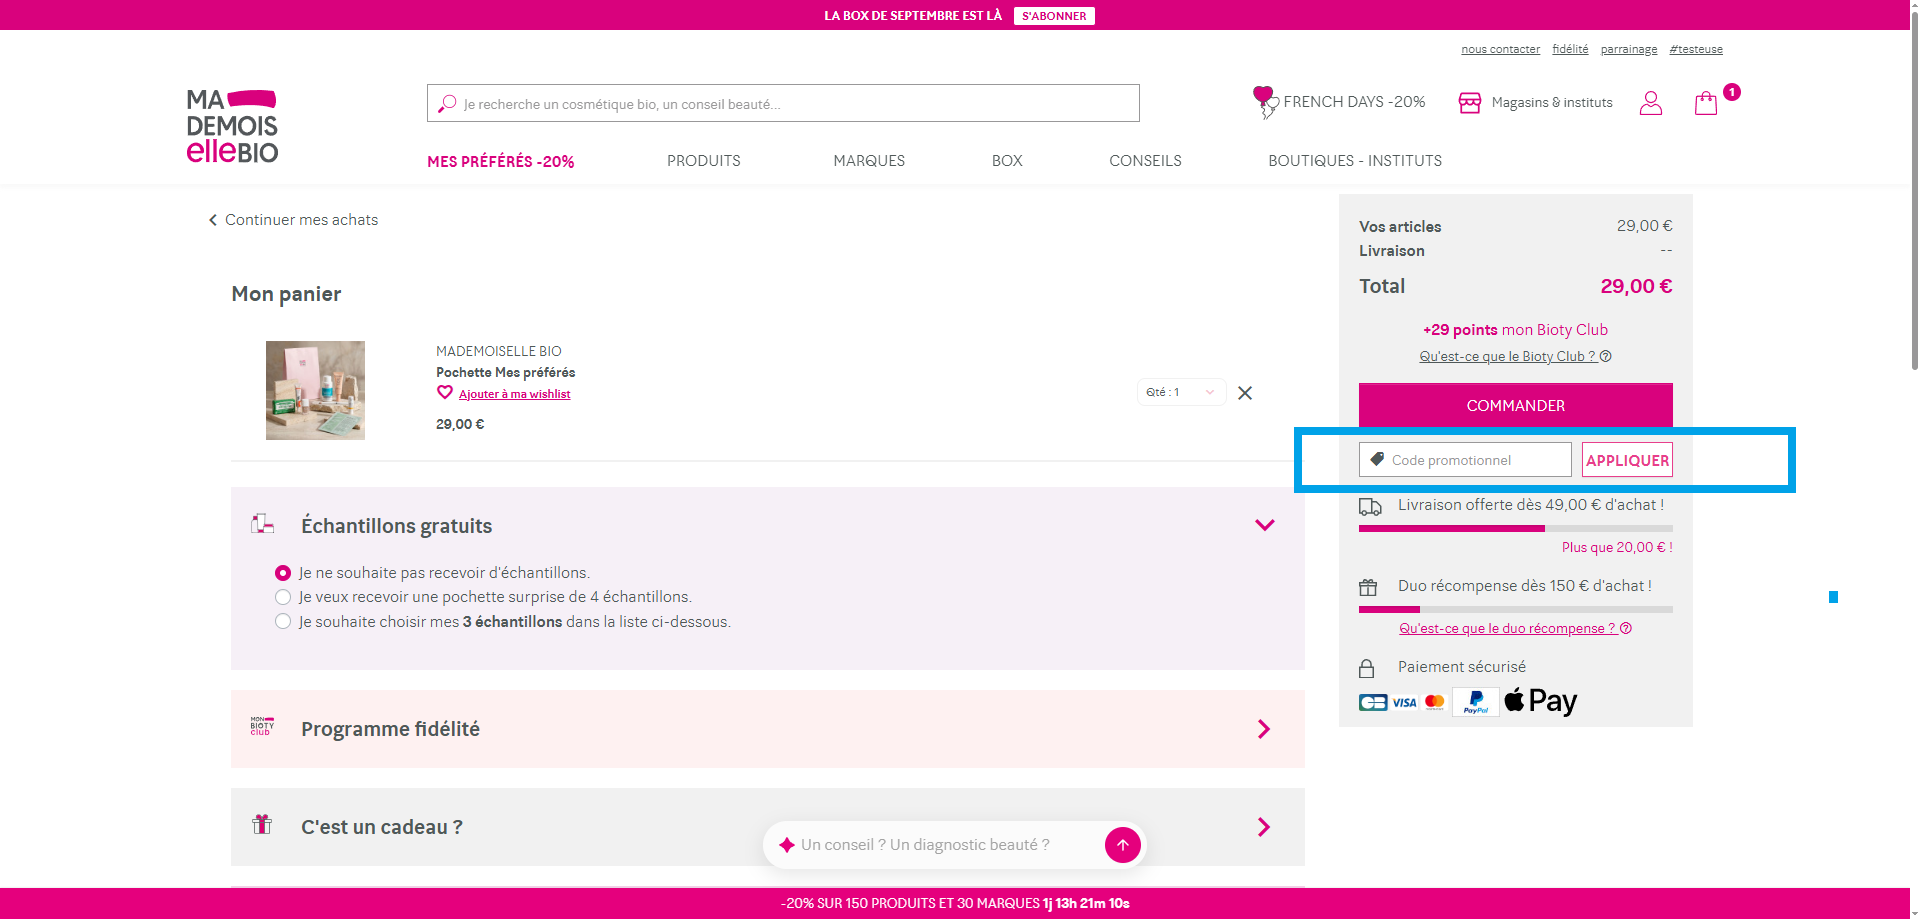1920x919 pixels.
Task: Click the 'Pochette Mes préférés' product name
Action: click(x=505, y=372)
